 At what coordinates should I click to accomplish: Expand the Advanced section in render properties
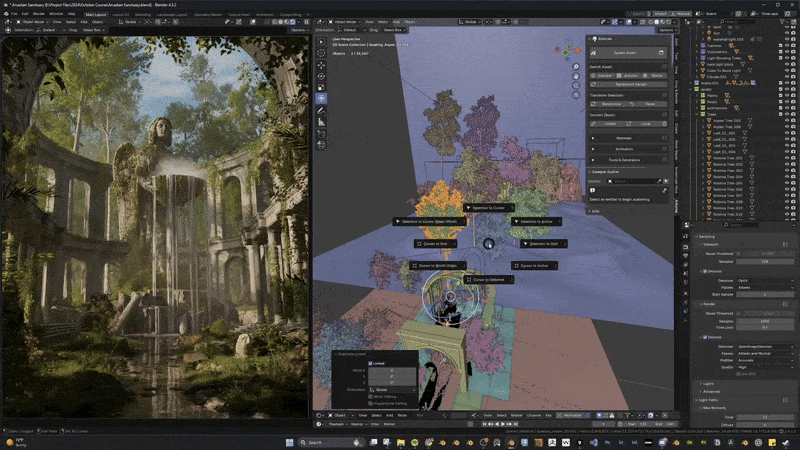click(x=701, y=392)
